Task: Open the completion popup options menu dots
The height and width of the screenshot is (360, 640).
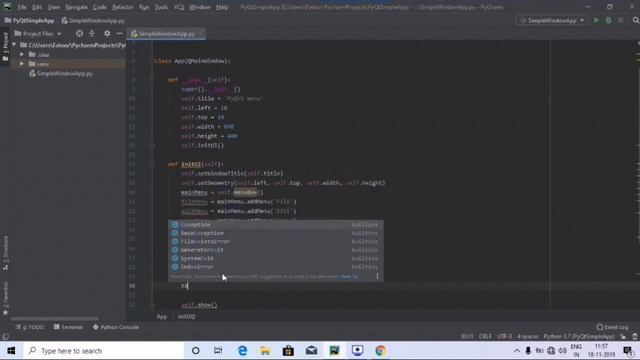Action: (x=377, y=276)
